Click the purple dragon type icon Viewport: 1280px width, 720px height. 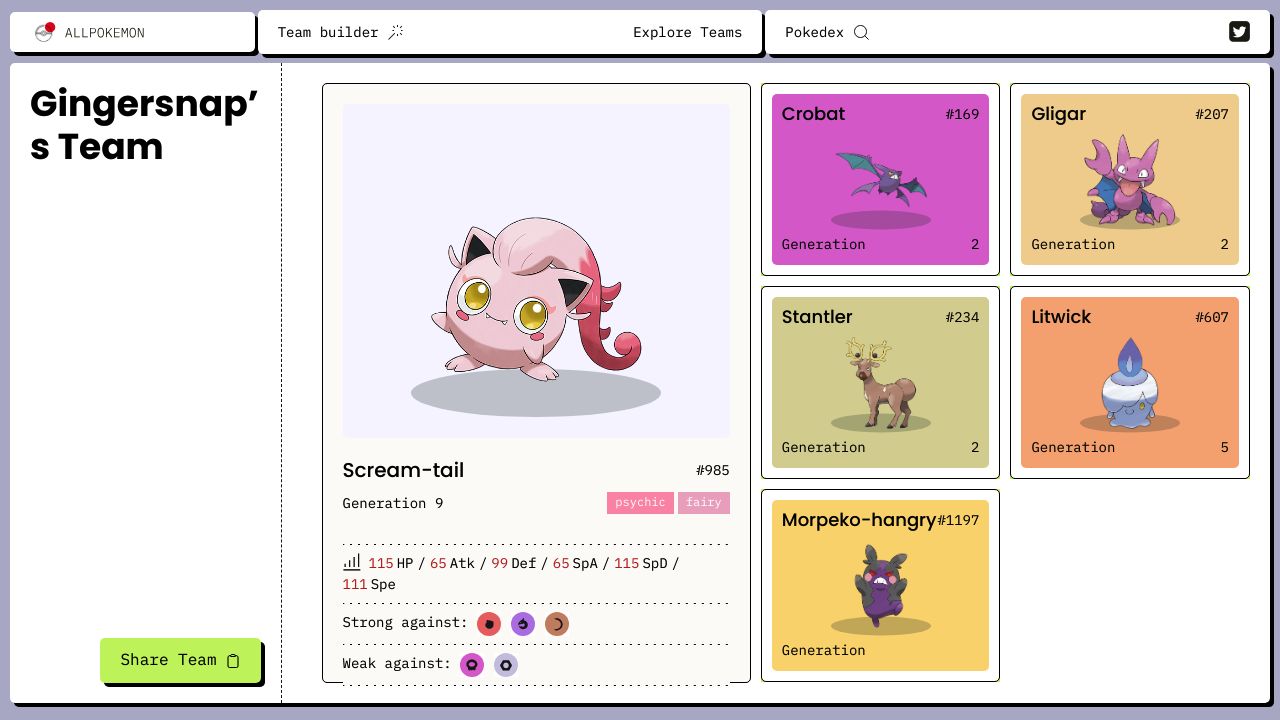[523, 624]
